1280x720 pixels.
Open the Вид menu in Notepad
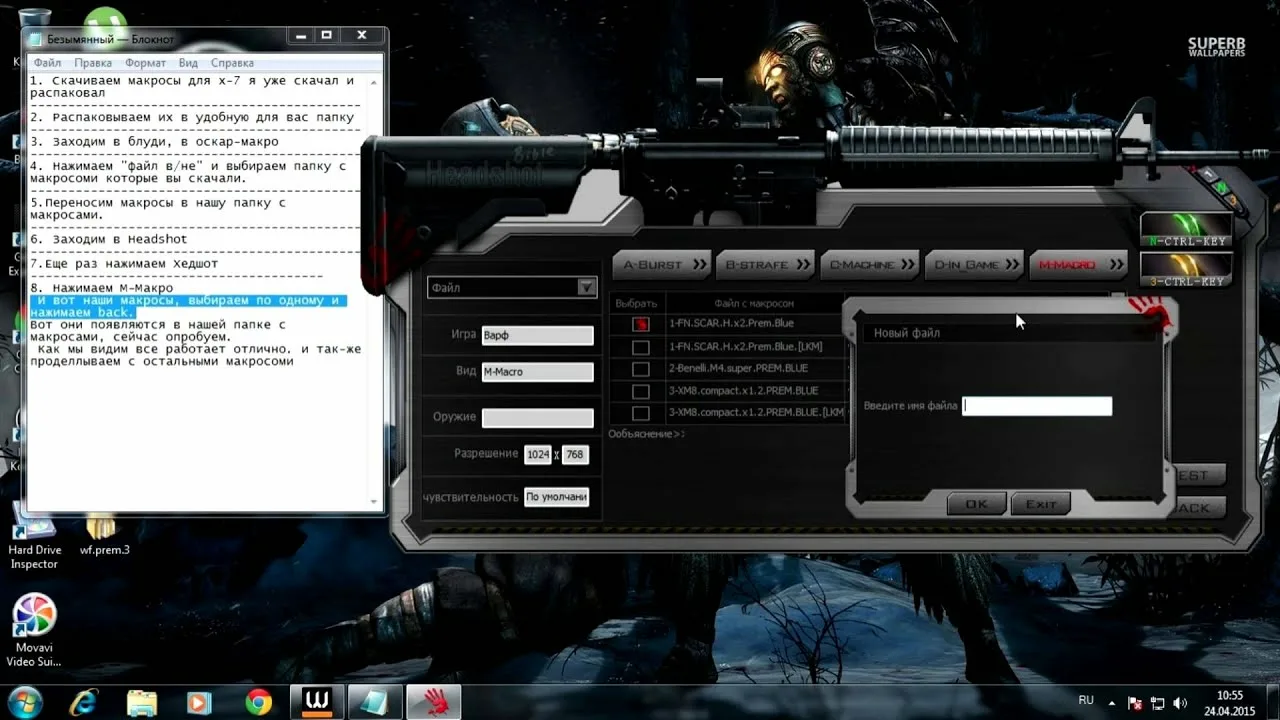188,63
